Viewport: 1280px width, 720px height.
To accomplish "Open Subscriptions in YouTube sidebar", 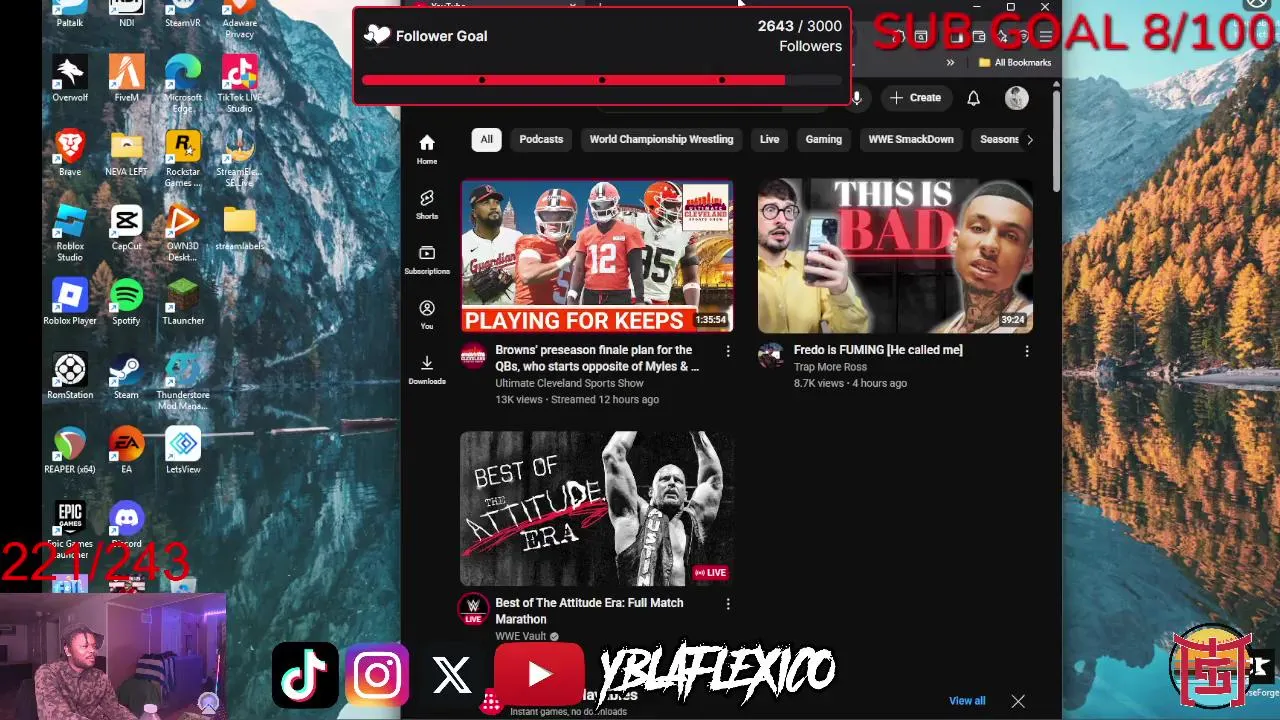I will click(x=427, y=260).
